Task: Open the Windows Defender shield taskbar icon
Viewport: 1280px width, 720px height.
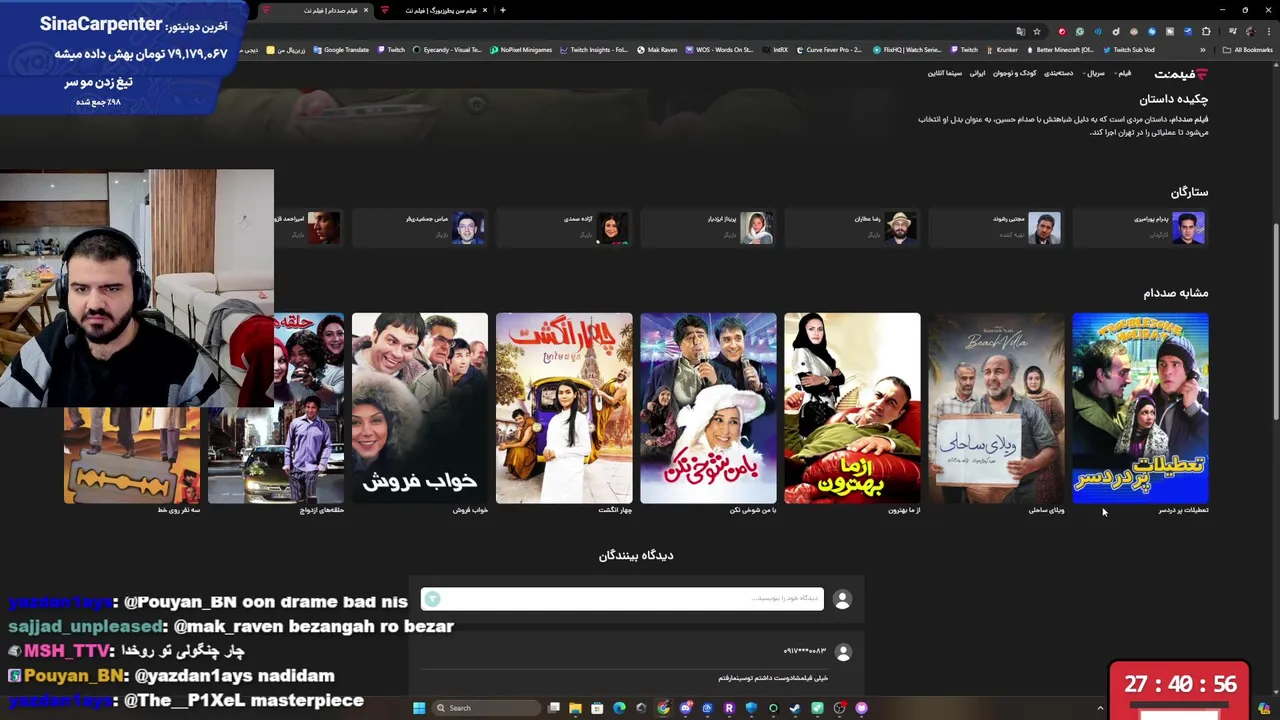Action: (751, 708)
